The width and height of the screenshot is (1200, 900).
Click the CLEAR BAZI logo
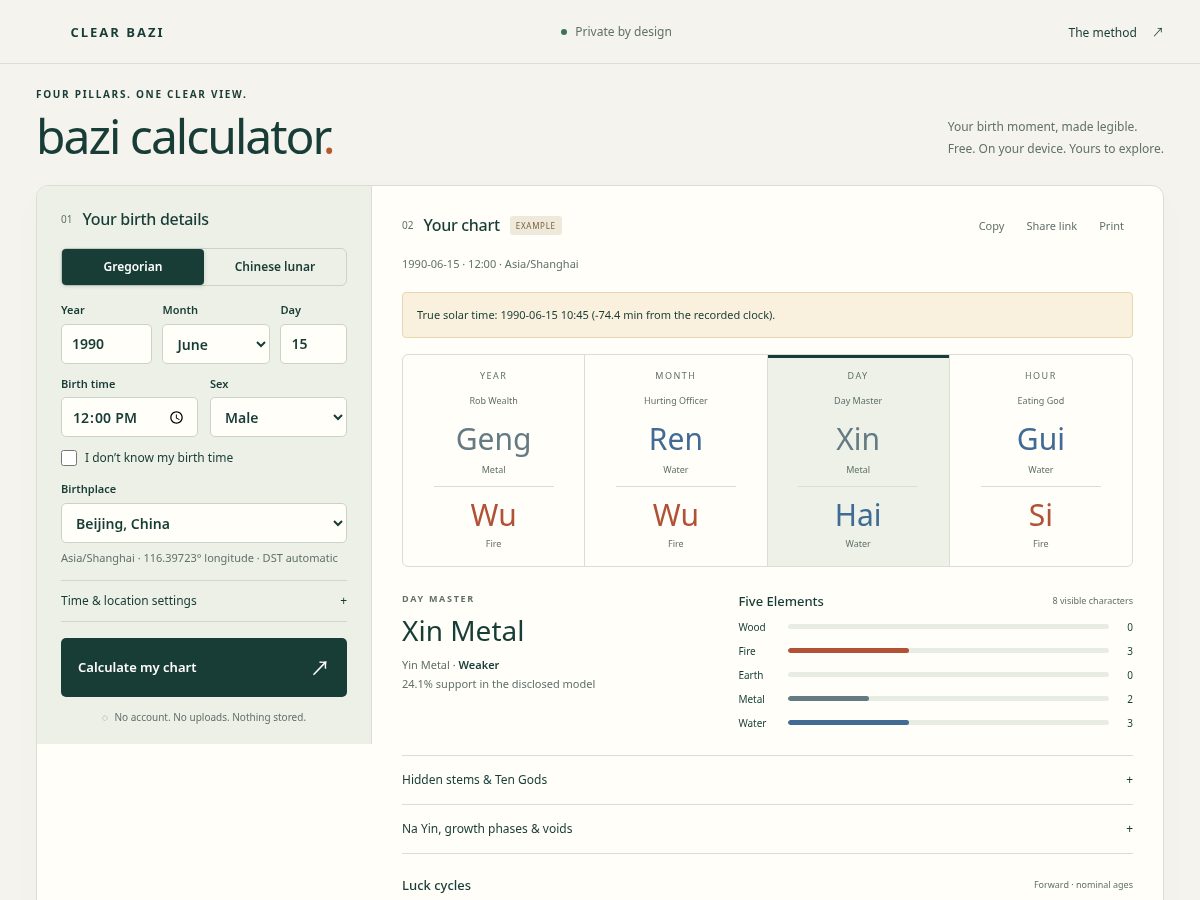[117, 32]
